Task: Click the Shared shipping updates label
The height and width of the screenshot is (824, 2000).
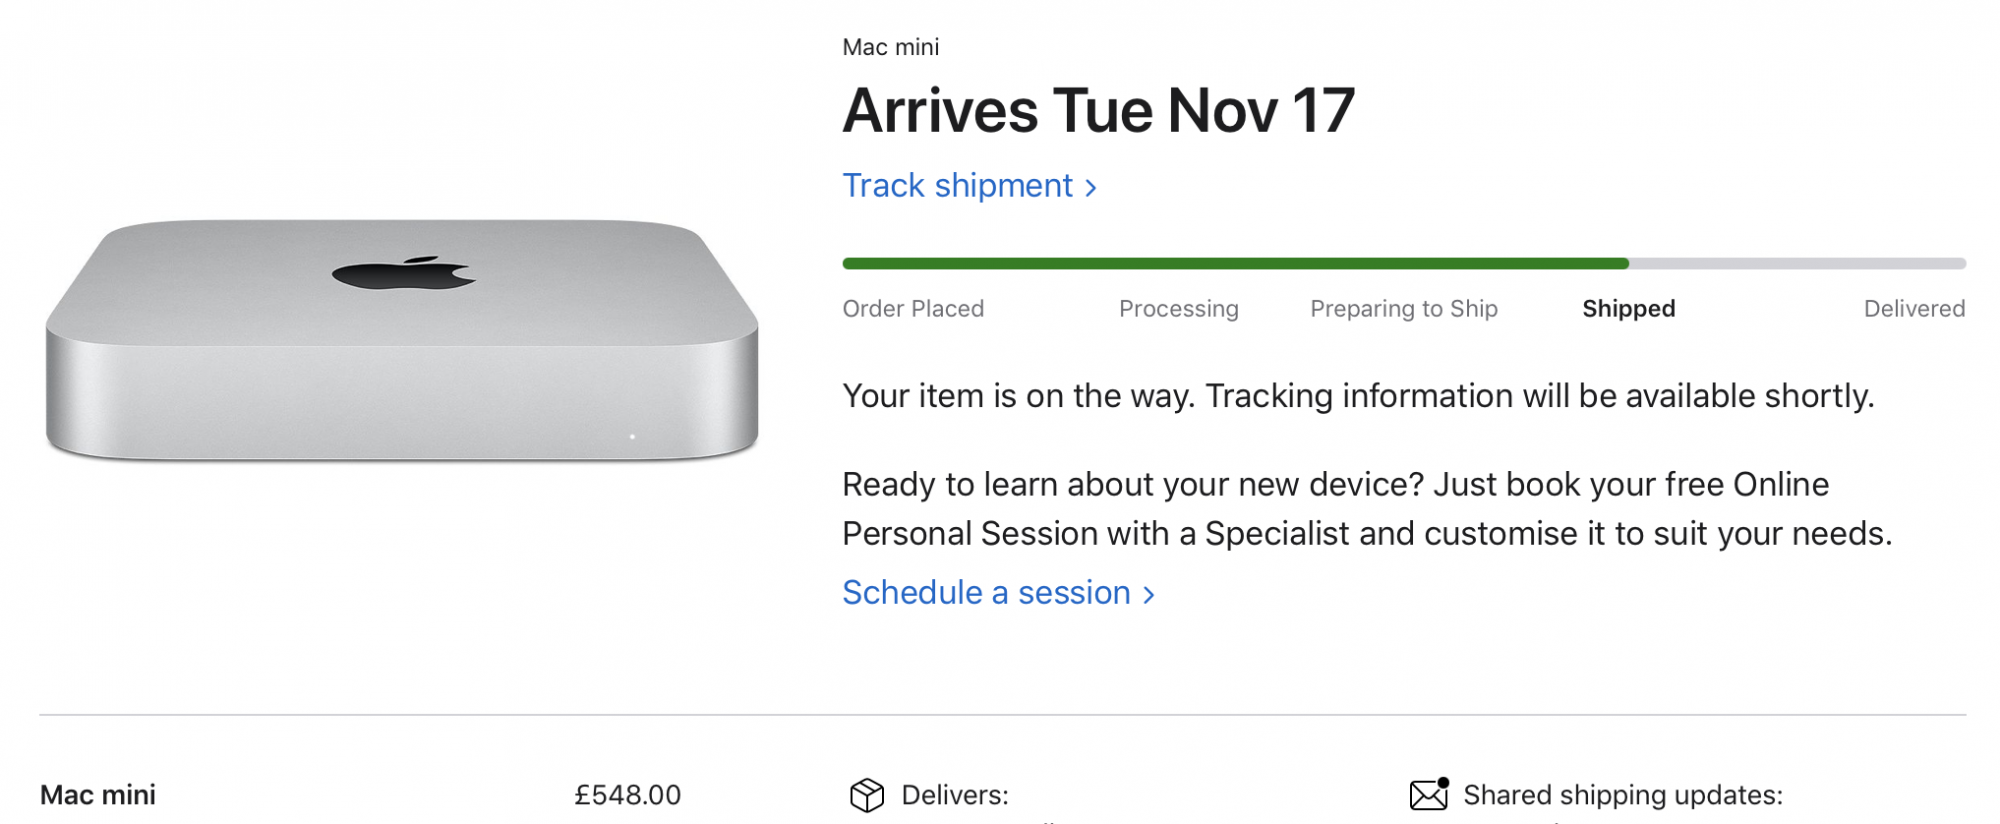Action: (1622, 795)
